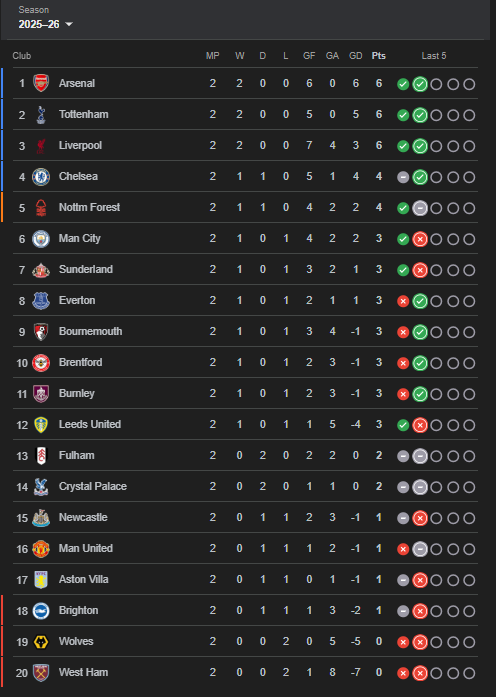496x697 pixels.
Task: Select the Chelsea badge icon
Action: (x=41, y=176)
